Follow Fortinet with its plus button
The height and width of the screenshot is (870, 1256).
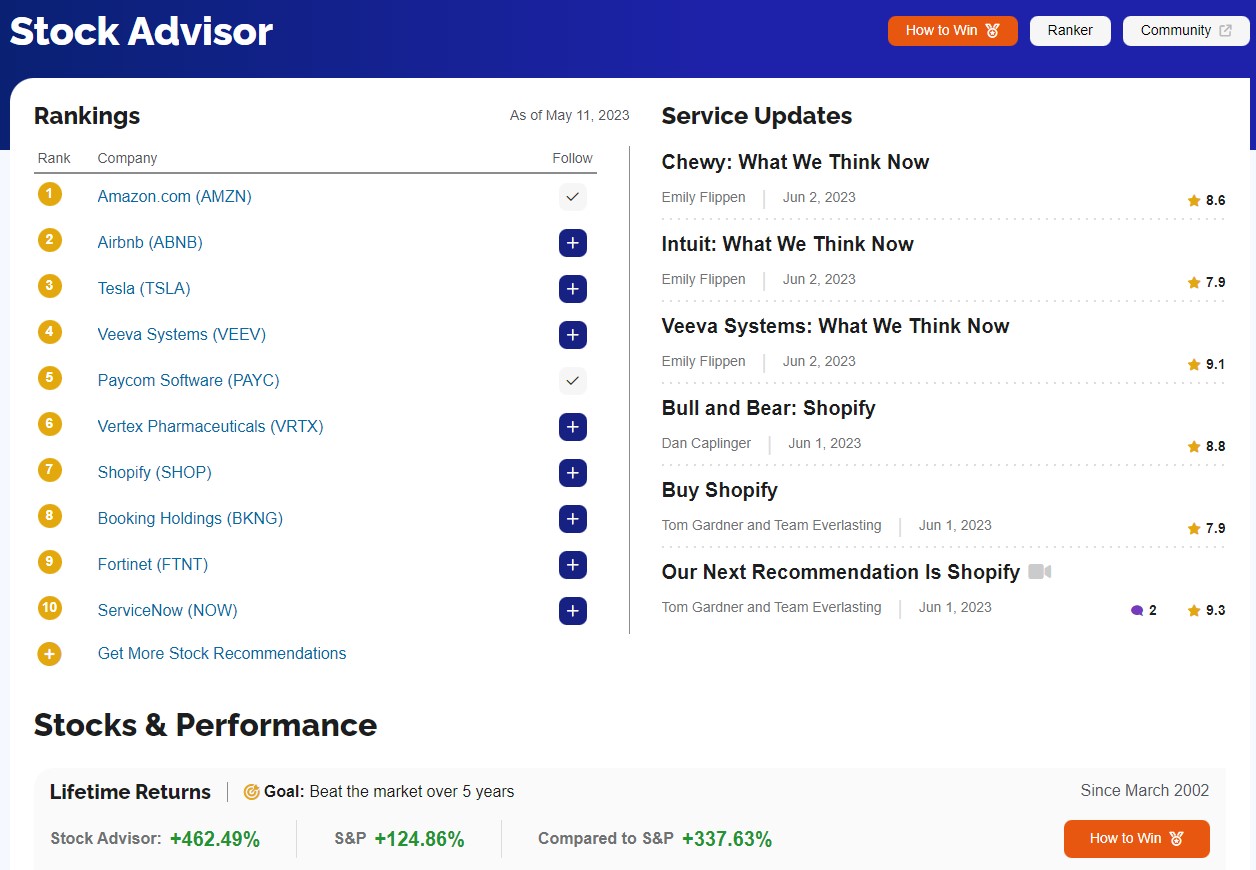tap(572, 565)
